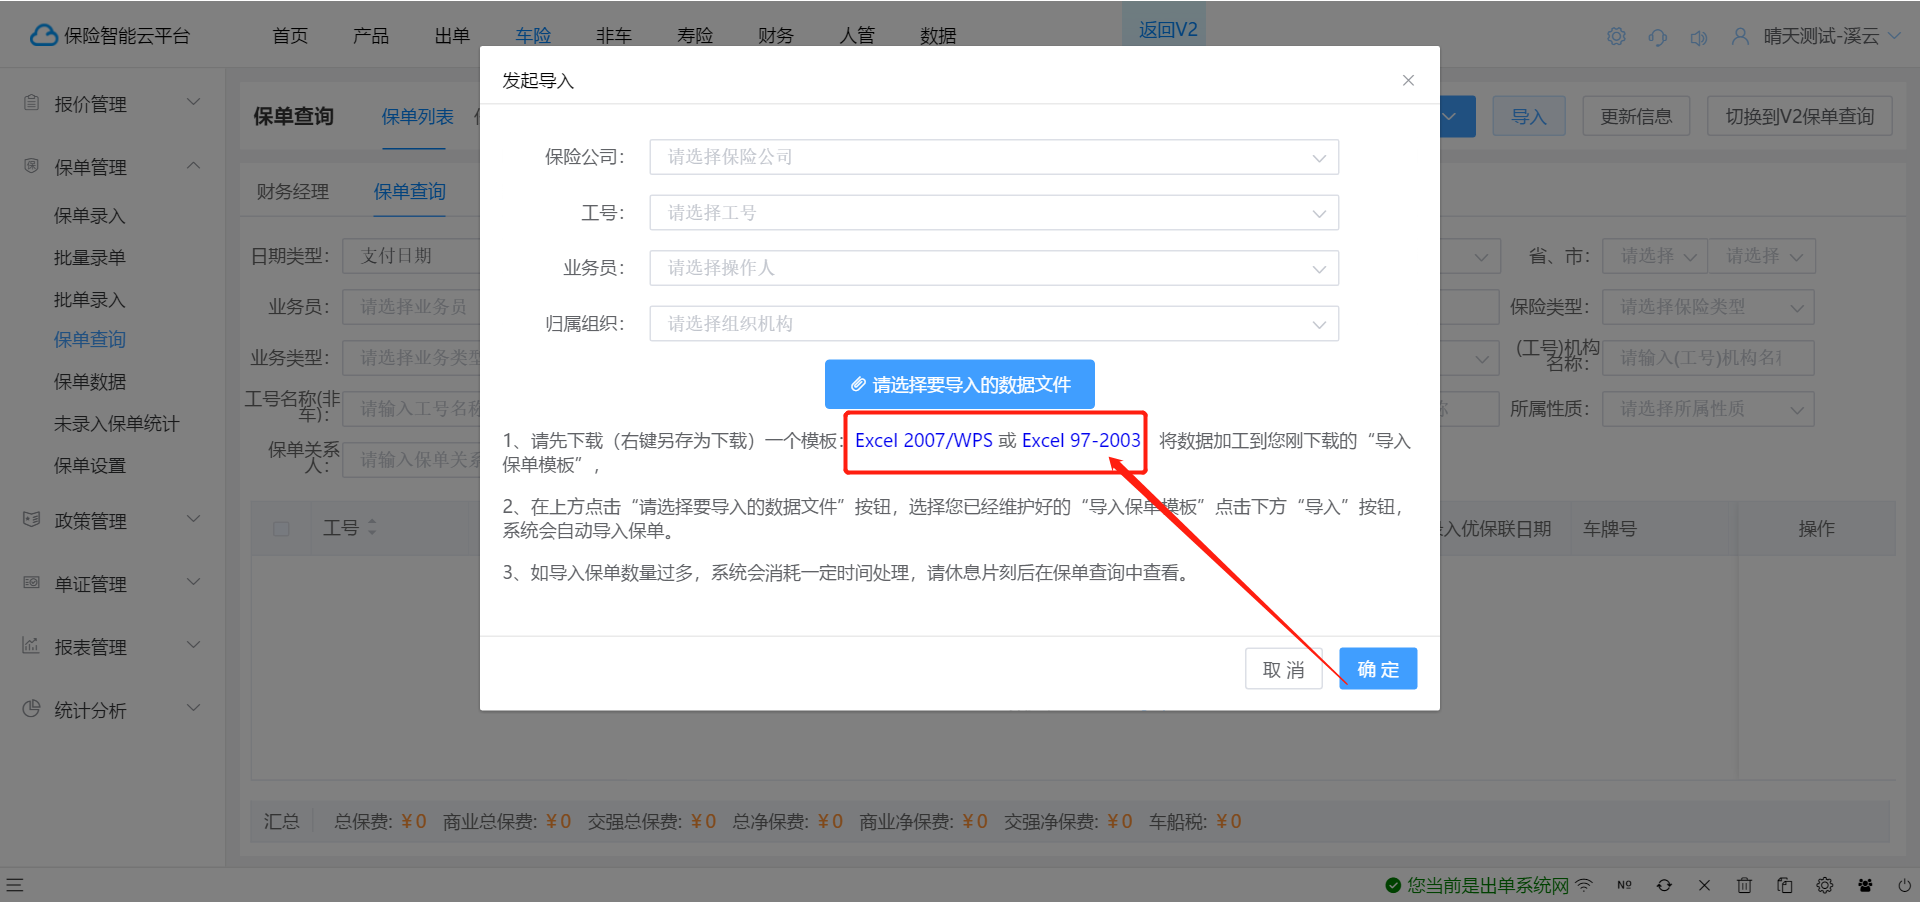The width and height of the screenshot is (1920, 902).
Task: Click the speaker sound icon in header
Action: pos(1699,37)
